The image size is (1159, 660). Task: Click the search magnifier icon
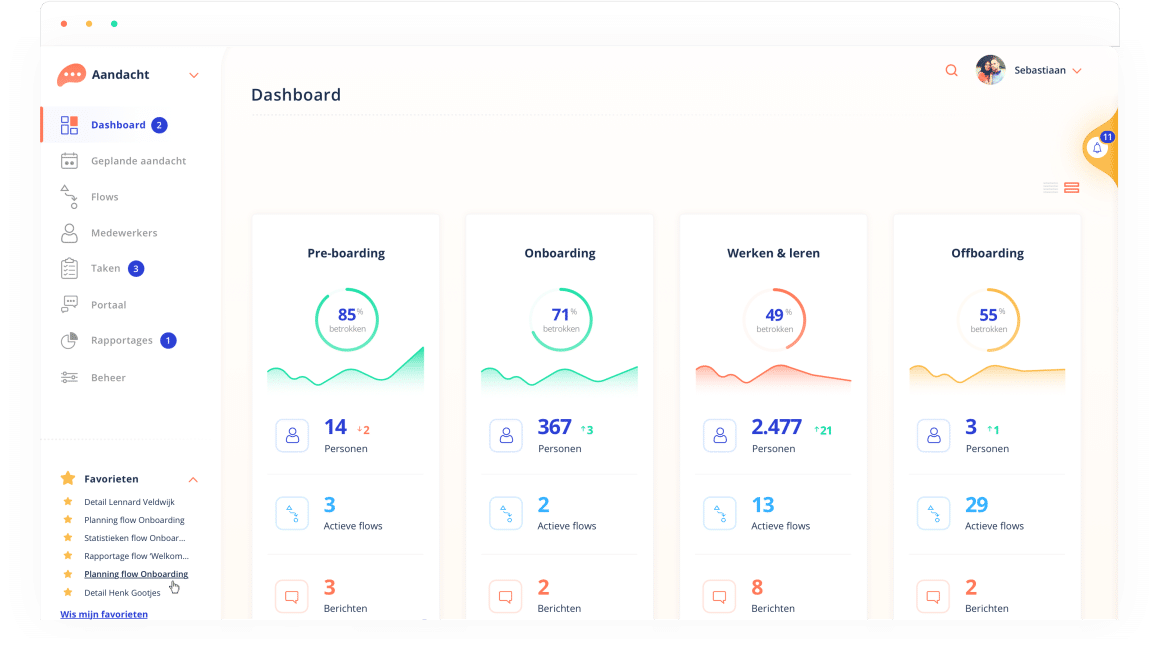[x=951, y=70]
